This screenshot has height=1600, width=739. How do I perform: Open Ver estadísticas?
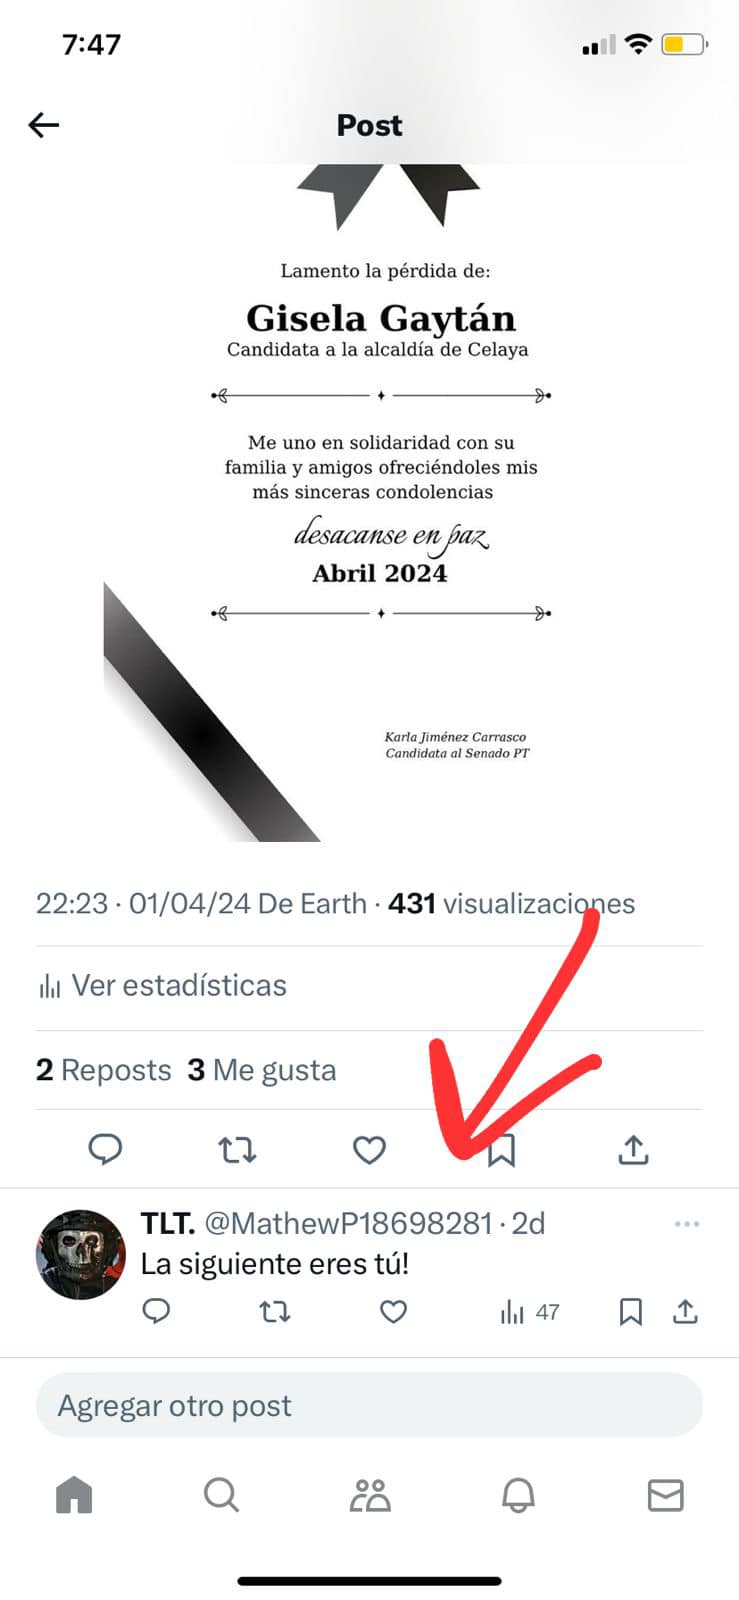(x=162, y=986)
